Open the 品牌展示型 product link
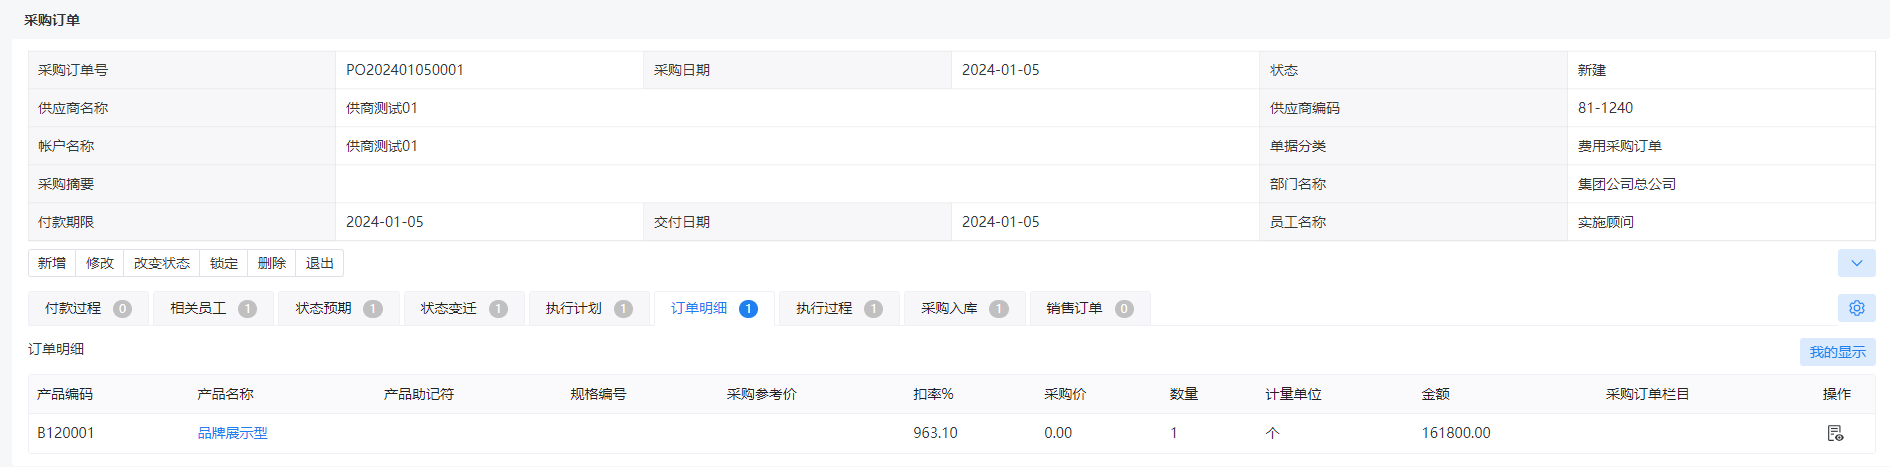This screenshot has width=1890, height=467. [x=232, y=433]
